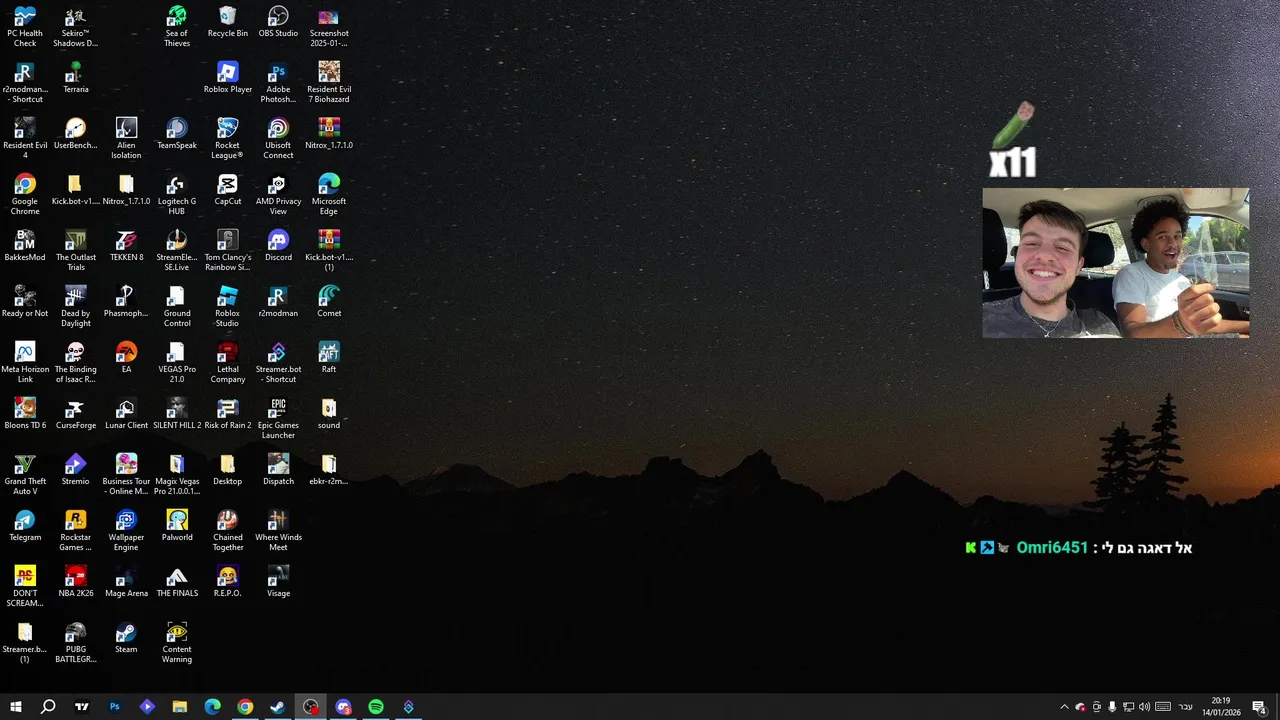
Task: Open Palworld desktop icon
Action: tap(177, 526)
